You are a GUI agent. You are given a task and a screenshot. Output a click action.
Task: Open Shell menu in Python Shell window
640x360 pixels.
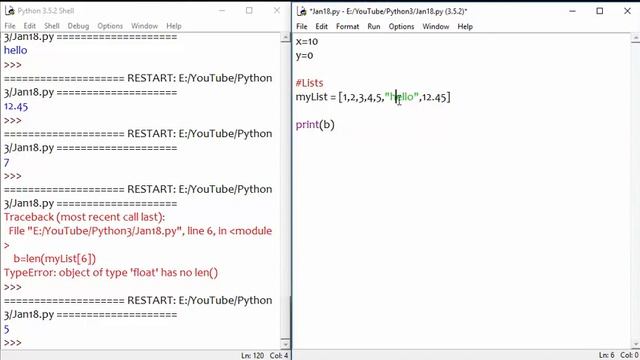52,26
